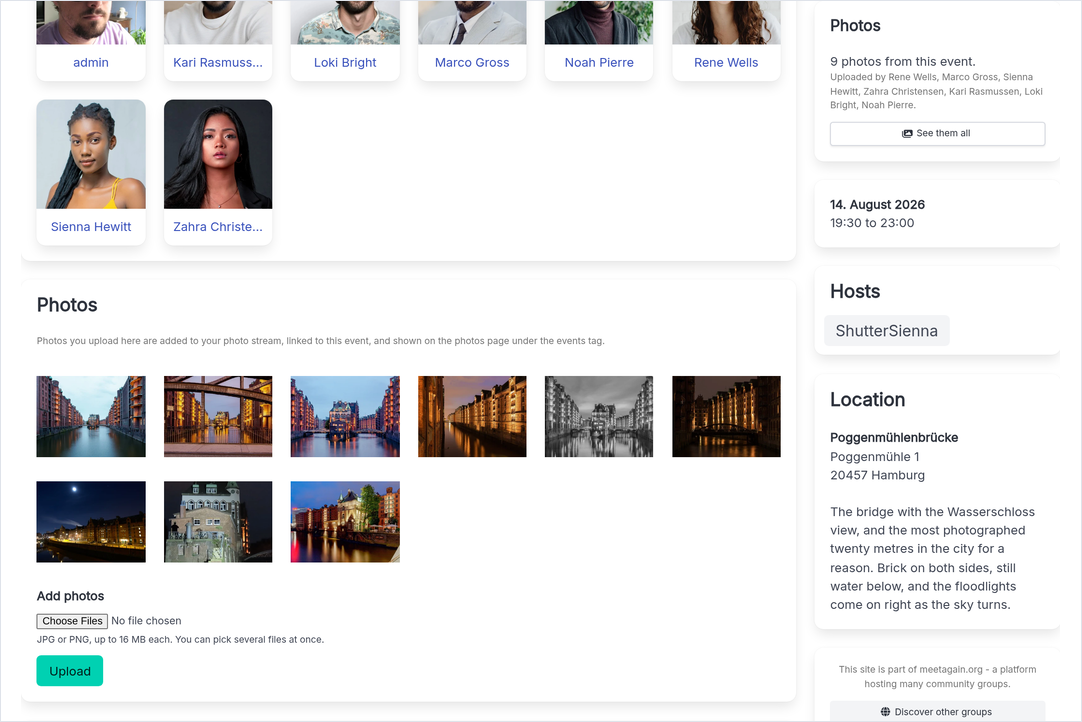Open Sienna Hewitt's profile link
1082x722 pixels.
pos(90,226)
